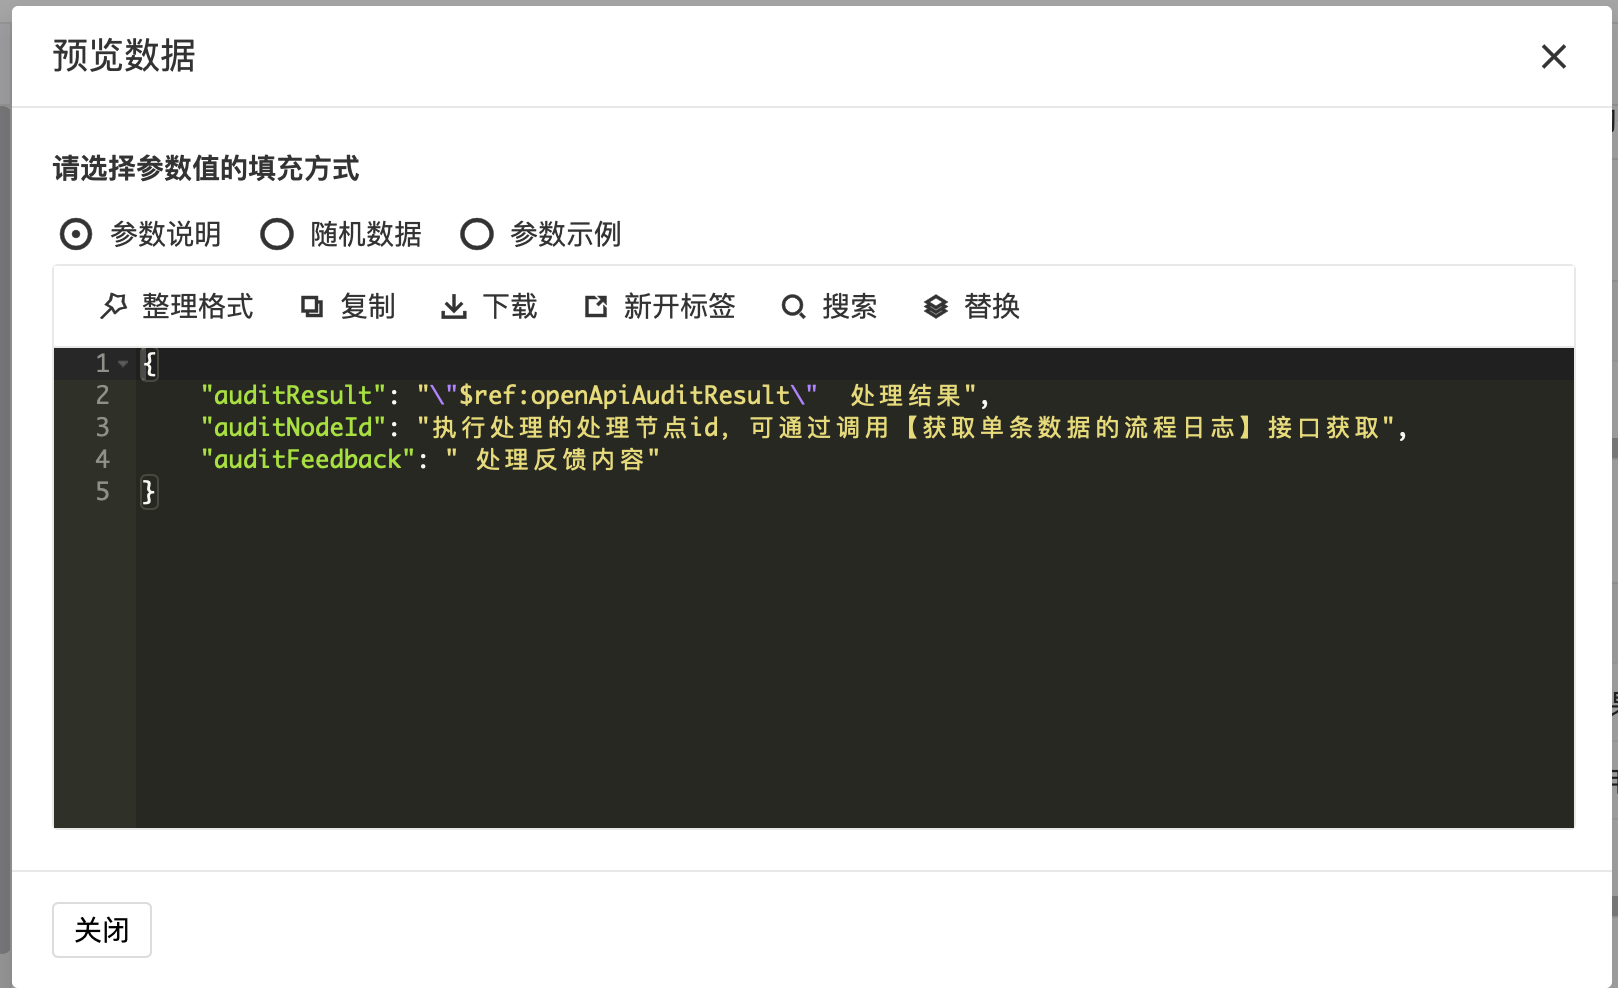Click the search magnifier icon

click(793, 307)
